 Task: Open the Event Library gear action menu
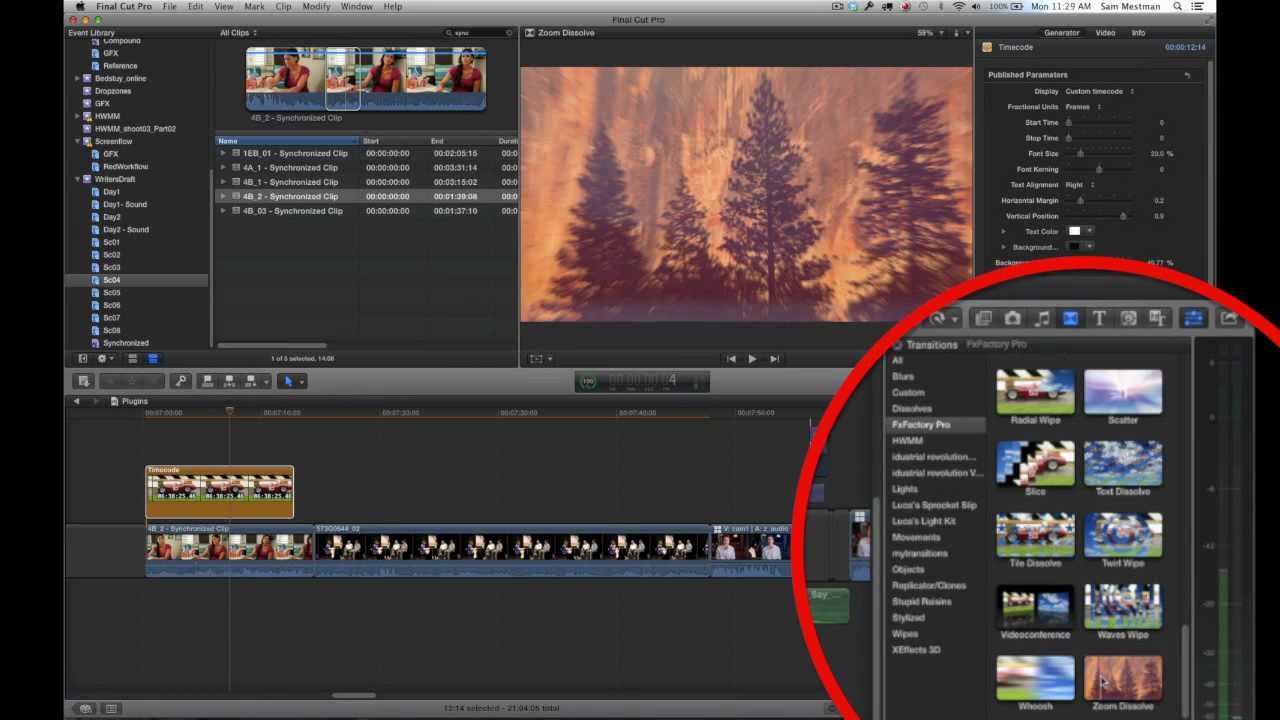[x=104, y=358]
